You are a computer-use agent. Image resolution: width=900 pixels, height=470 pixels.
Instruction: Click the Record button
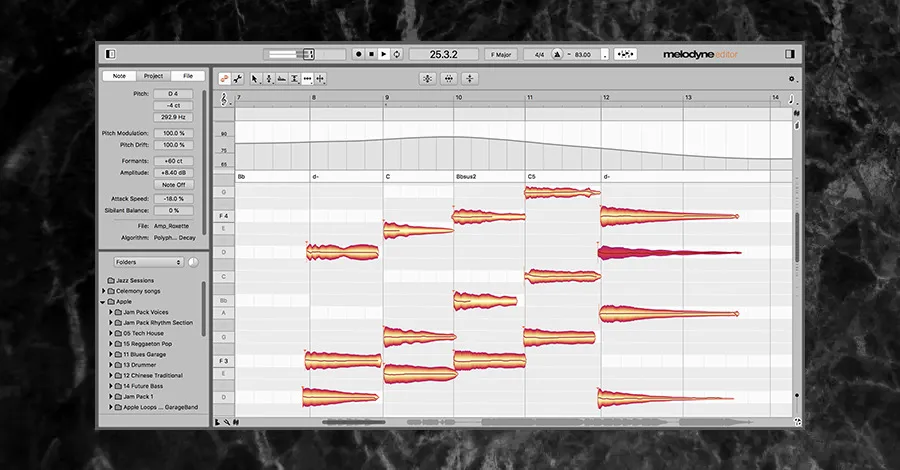359,54
